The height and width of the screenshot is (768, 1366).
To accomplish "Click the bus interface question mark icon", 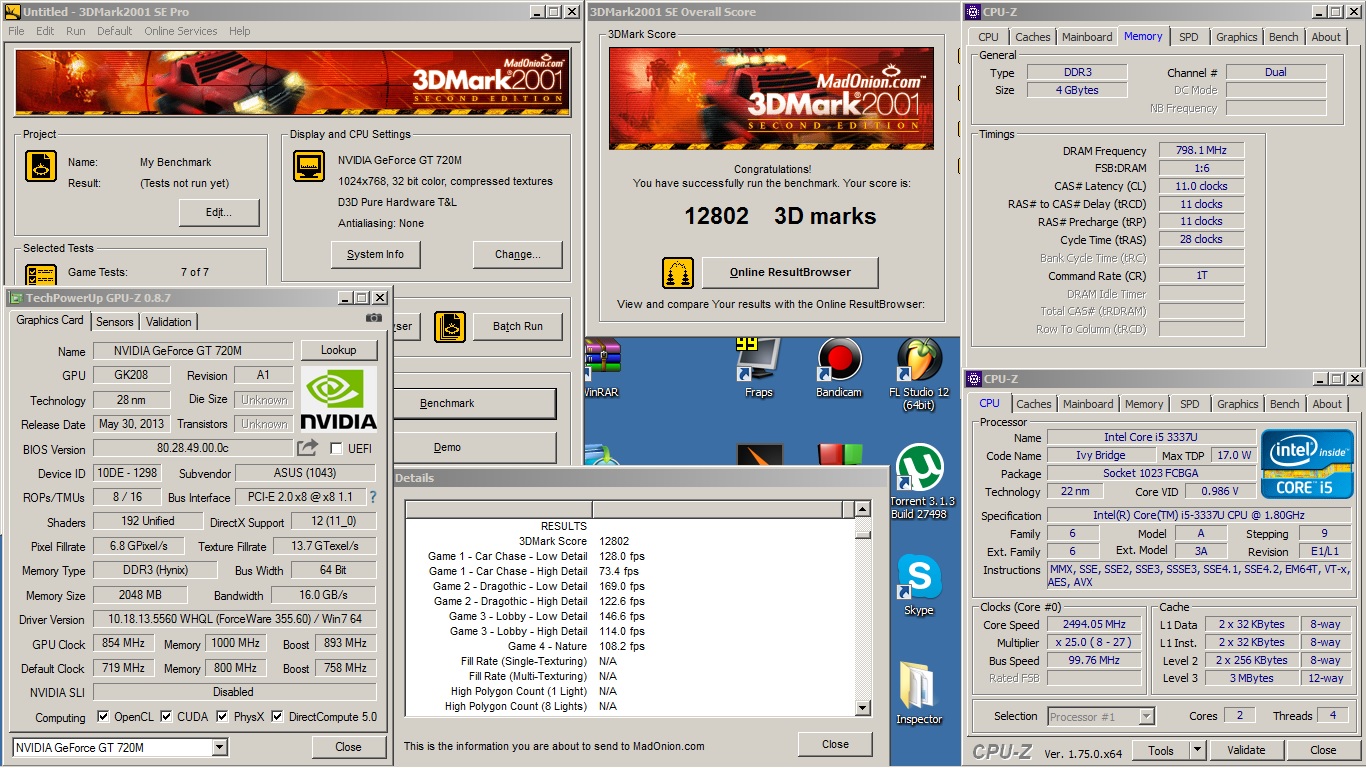I will (x=373, y=497).
